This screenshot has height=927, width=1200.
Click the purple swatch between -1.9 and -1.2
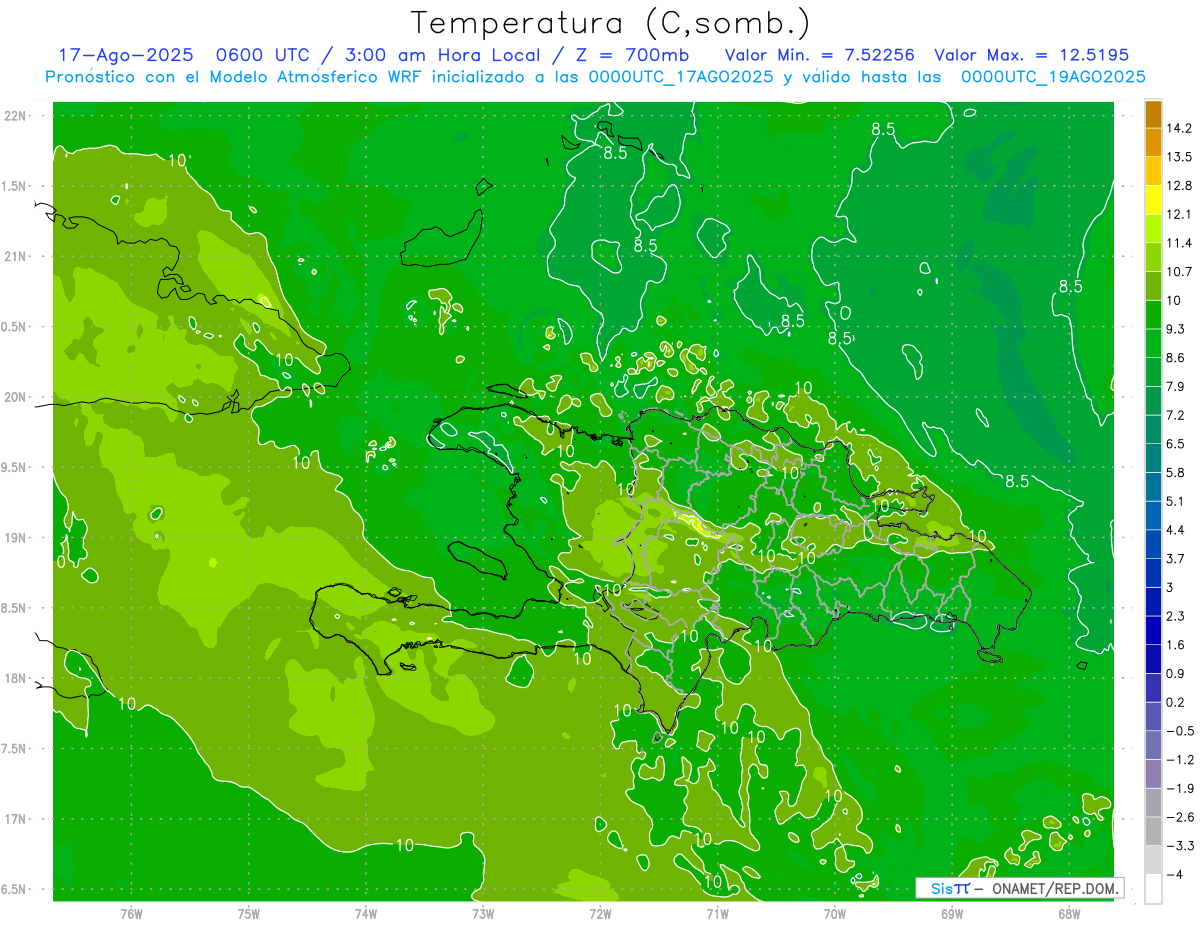click(1153, 774)
